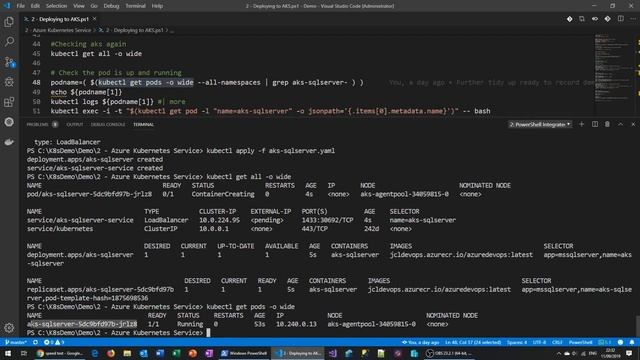640x360 pixels.
Task: Change the PowerShell language mode
Action: coord(580,342)
